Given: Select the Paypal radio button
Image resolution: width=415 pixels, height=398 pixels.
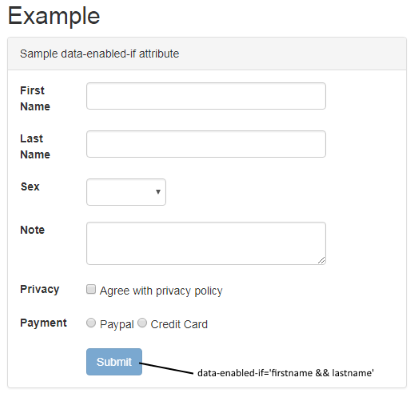Looking at the screenshot, I should [91, 323].
